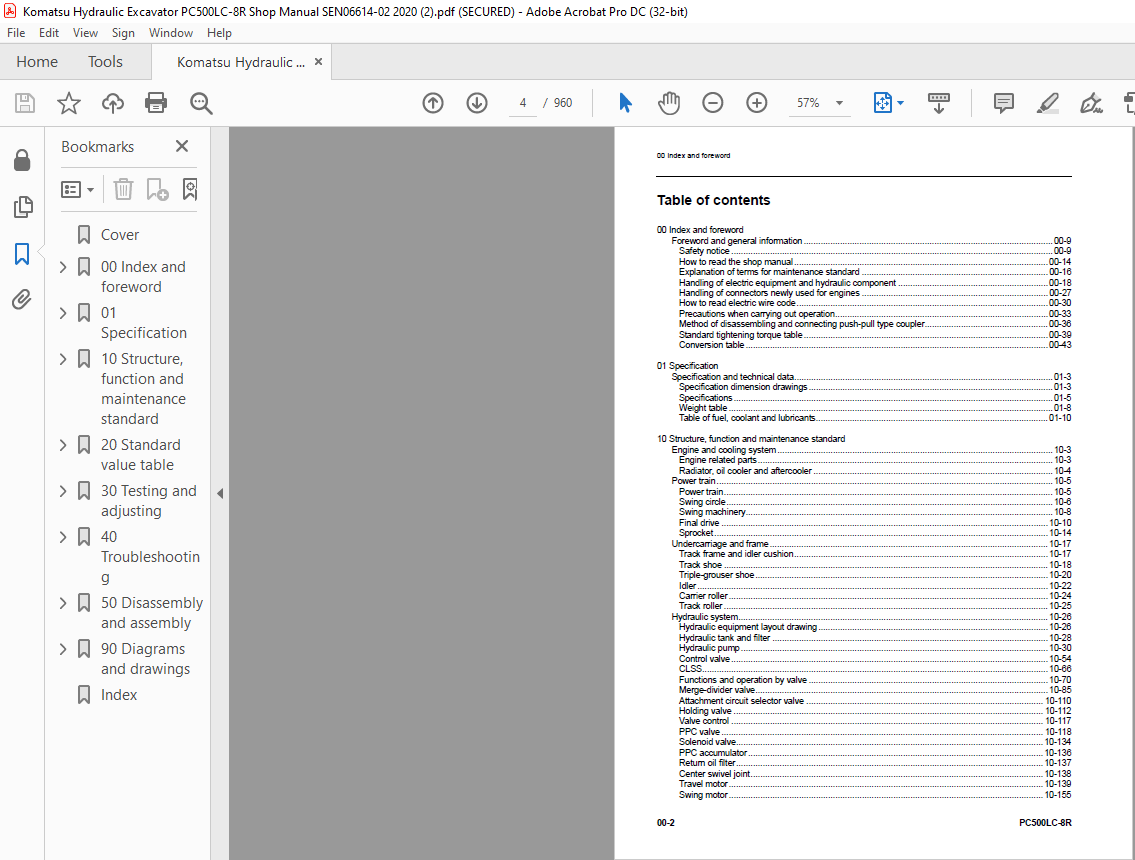Viewport: 1135px width, 860px height.
Task: Expand 40 Troubleshooting bookmark
Action: [x=63, y=537]
